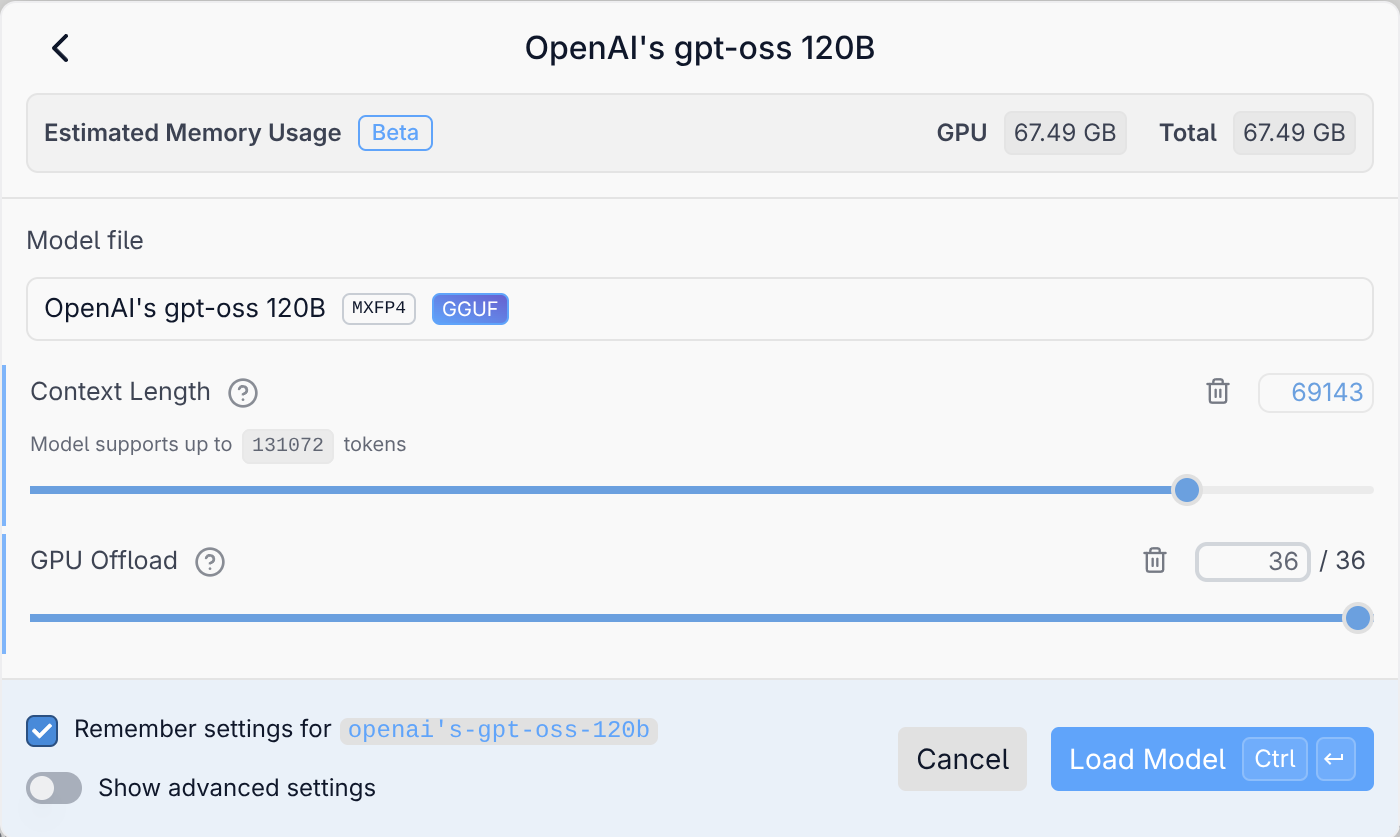
Task: Click the Context Length help icon
Action: click(243, 393)
